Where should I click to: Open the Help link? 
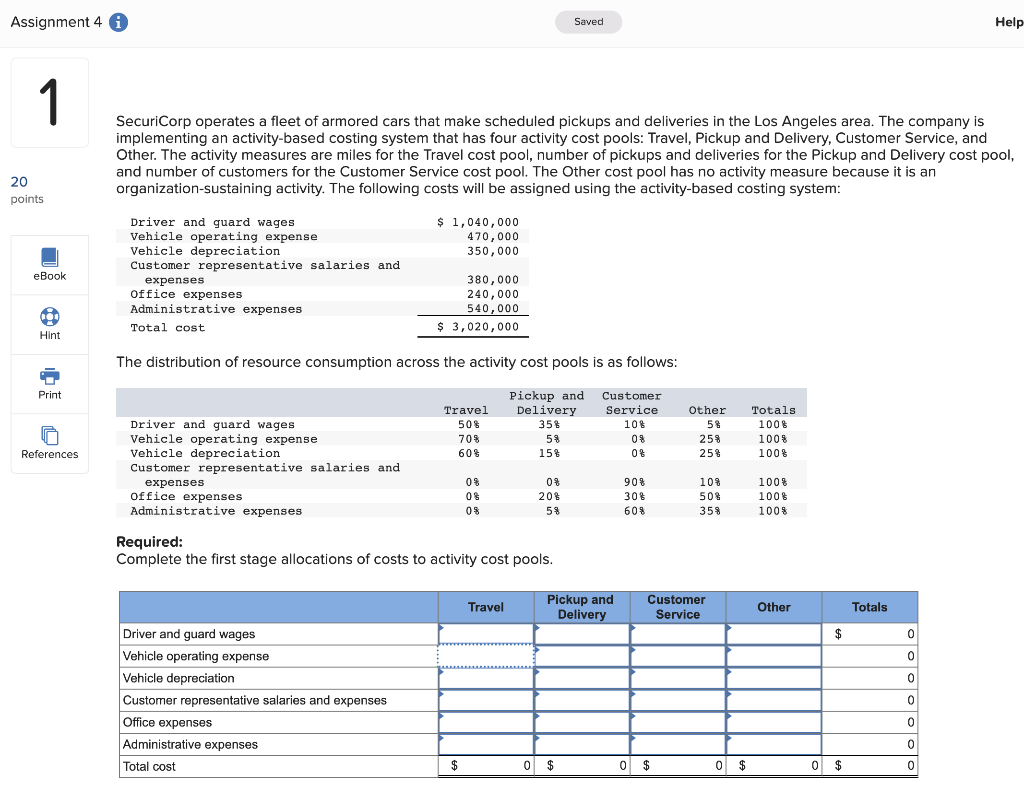pos(1008,21)
